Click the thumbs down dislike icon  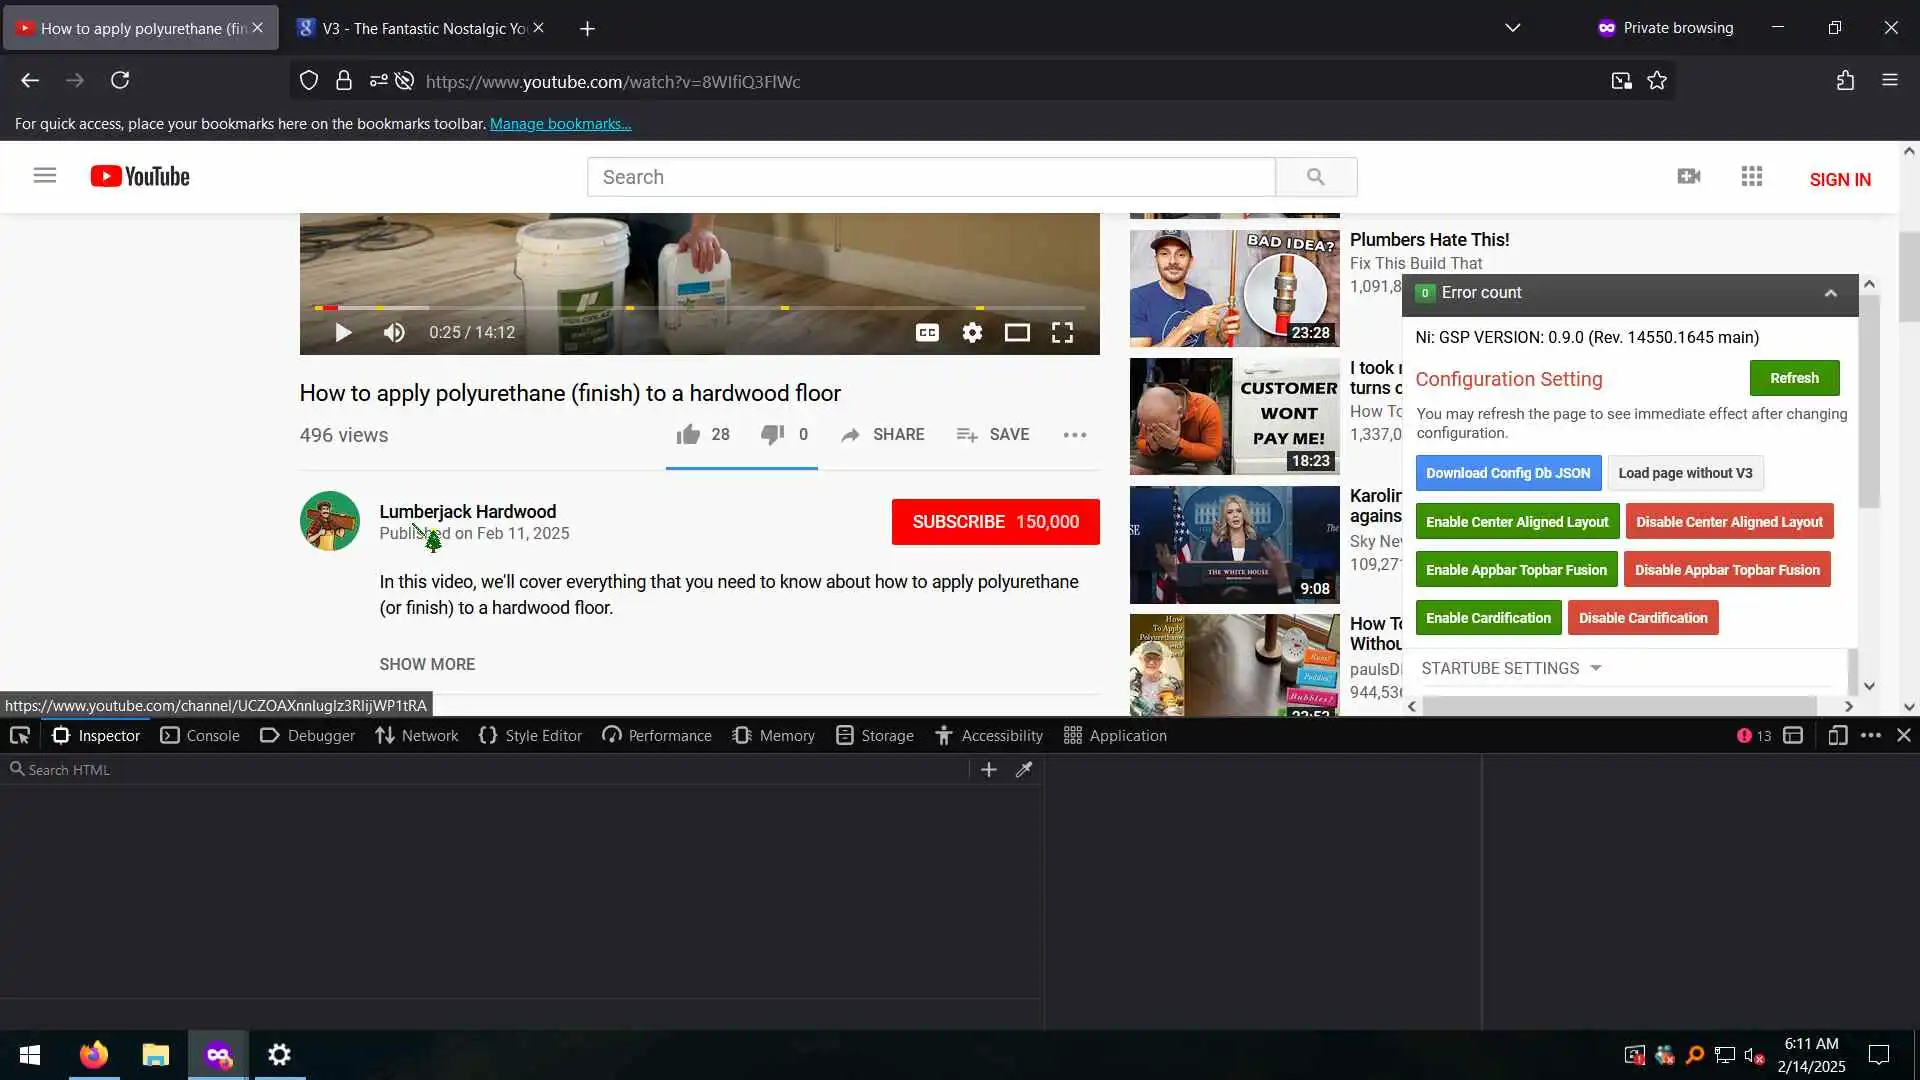point(772,435)
